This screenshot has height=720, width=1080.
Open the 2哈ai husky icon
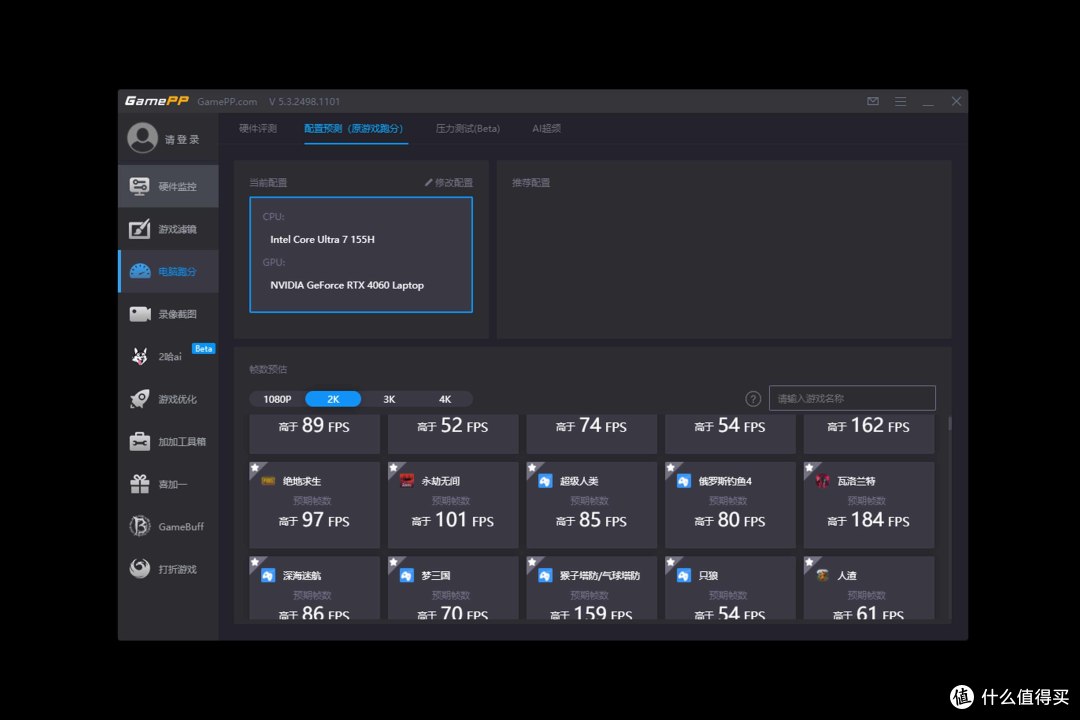[139, 356]
